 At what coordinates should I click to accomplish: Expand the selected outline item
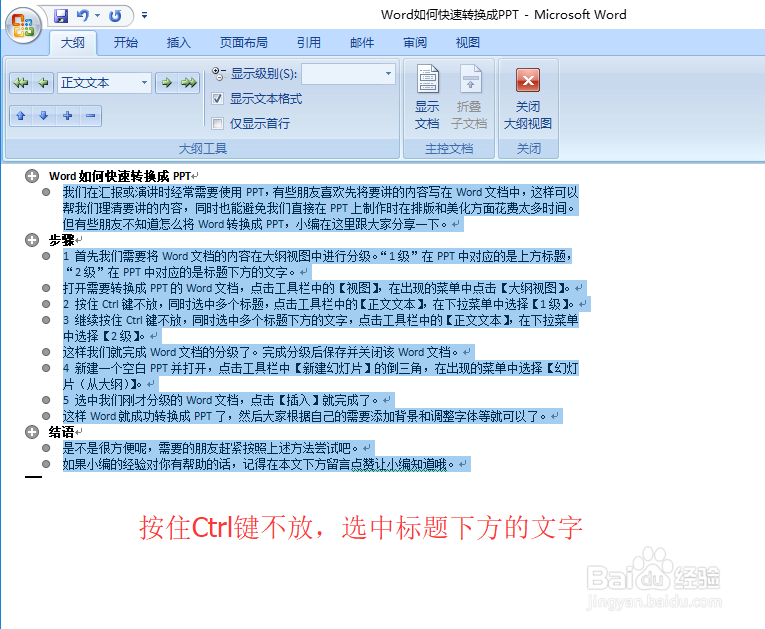click(x=67, y=116)
